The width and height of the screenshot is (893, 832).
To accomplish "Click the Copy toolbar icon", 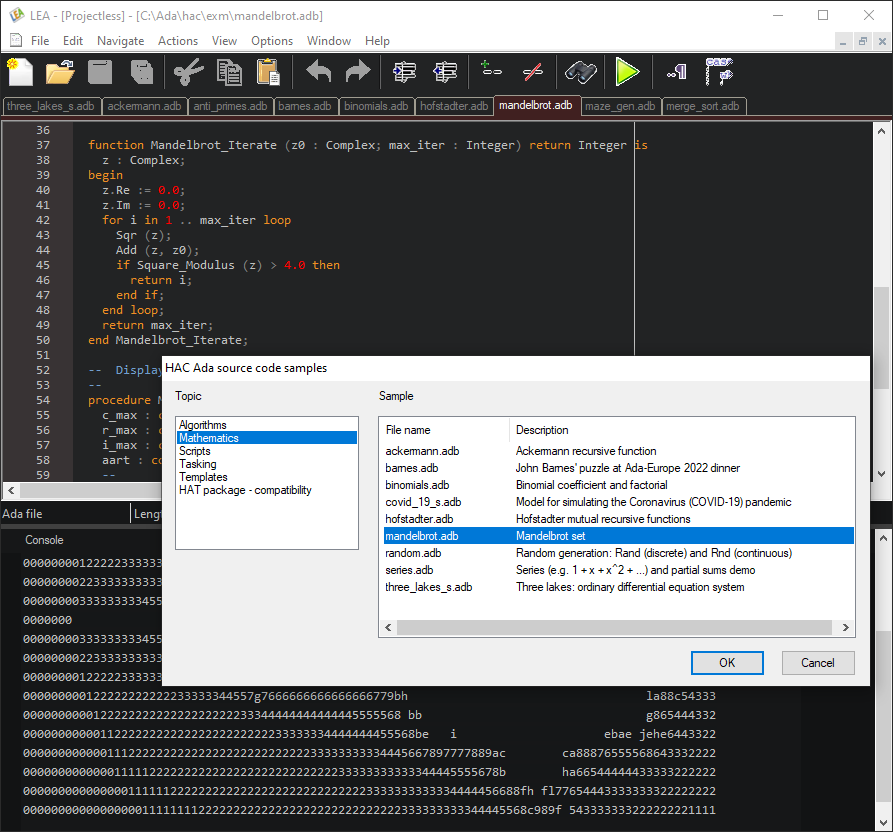I will point(229,72).
